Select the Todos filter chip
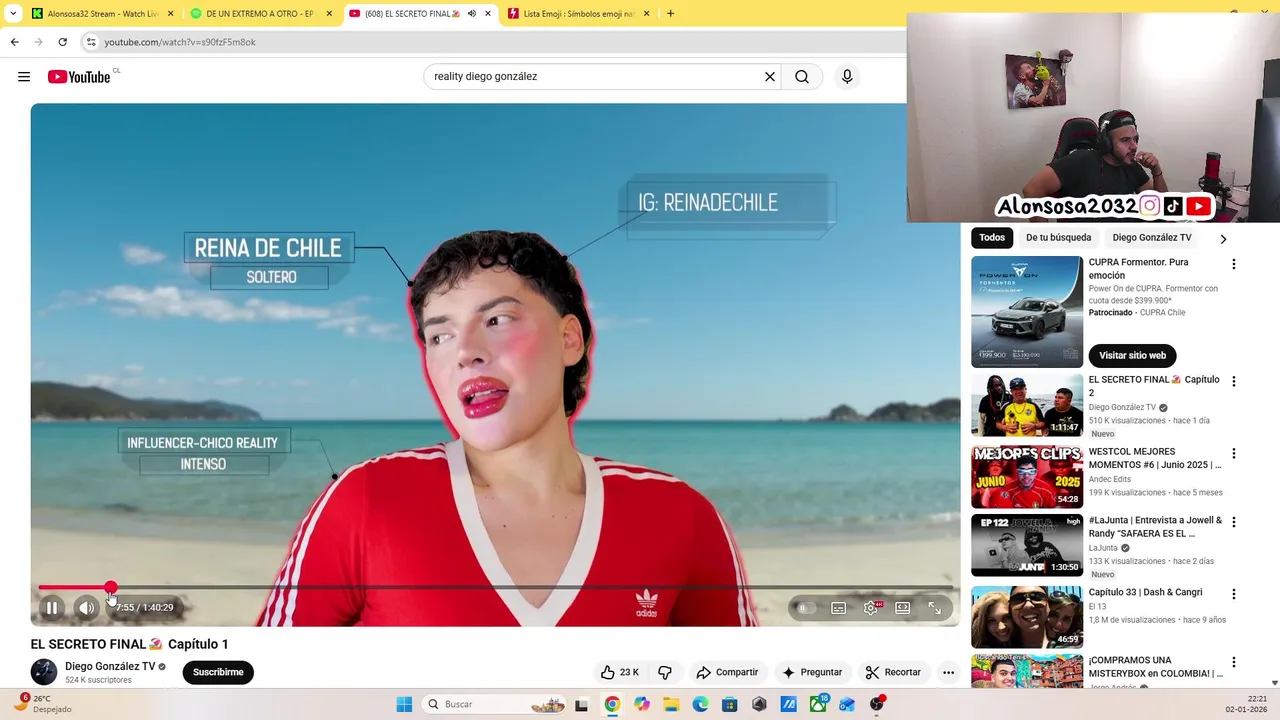Image resolution: width=1280 pixels, height=720 pixels. click(992, 238)
